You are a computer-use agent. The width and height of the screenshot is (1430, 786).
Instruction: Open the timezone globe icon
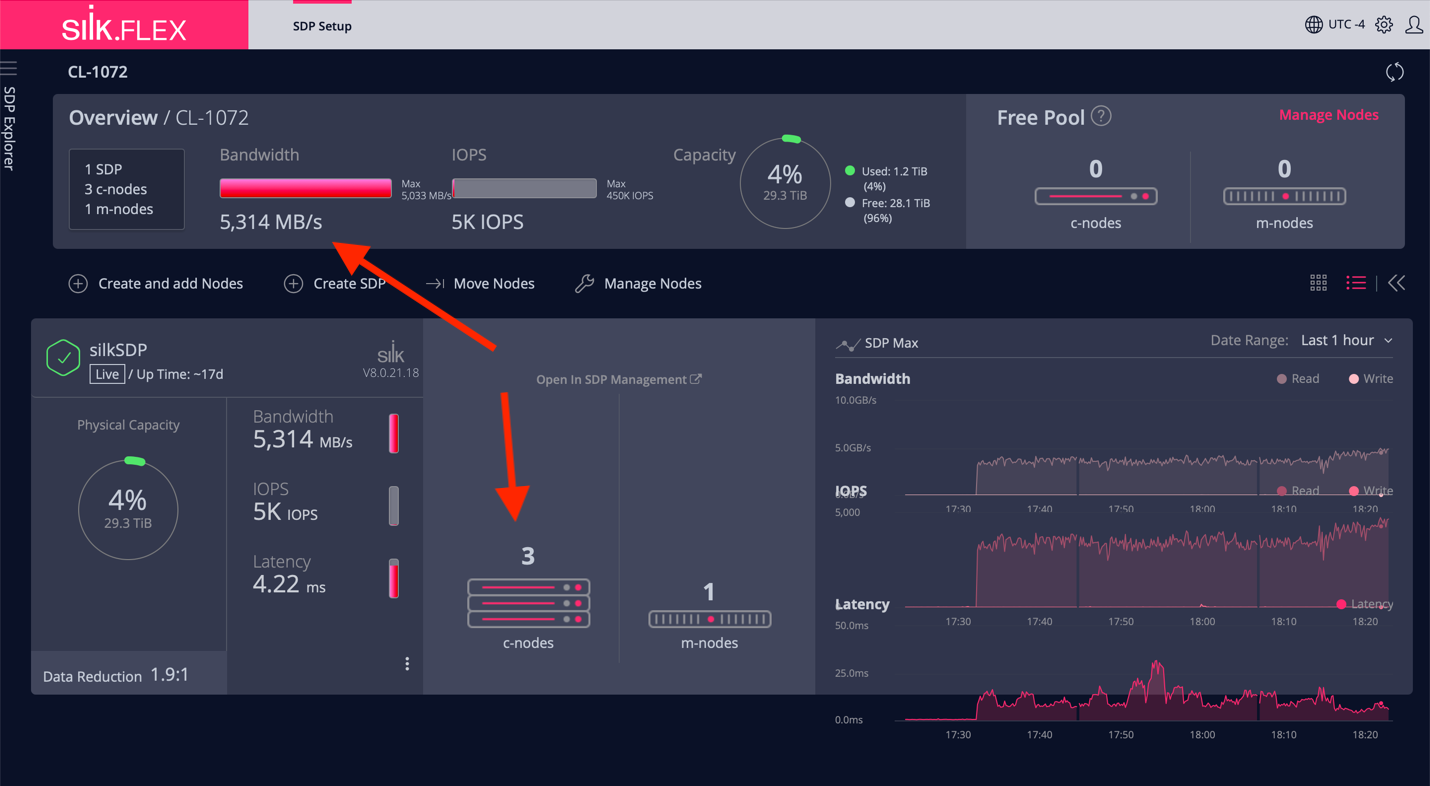[x=1314, y=24]
